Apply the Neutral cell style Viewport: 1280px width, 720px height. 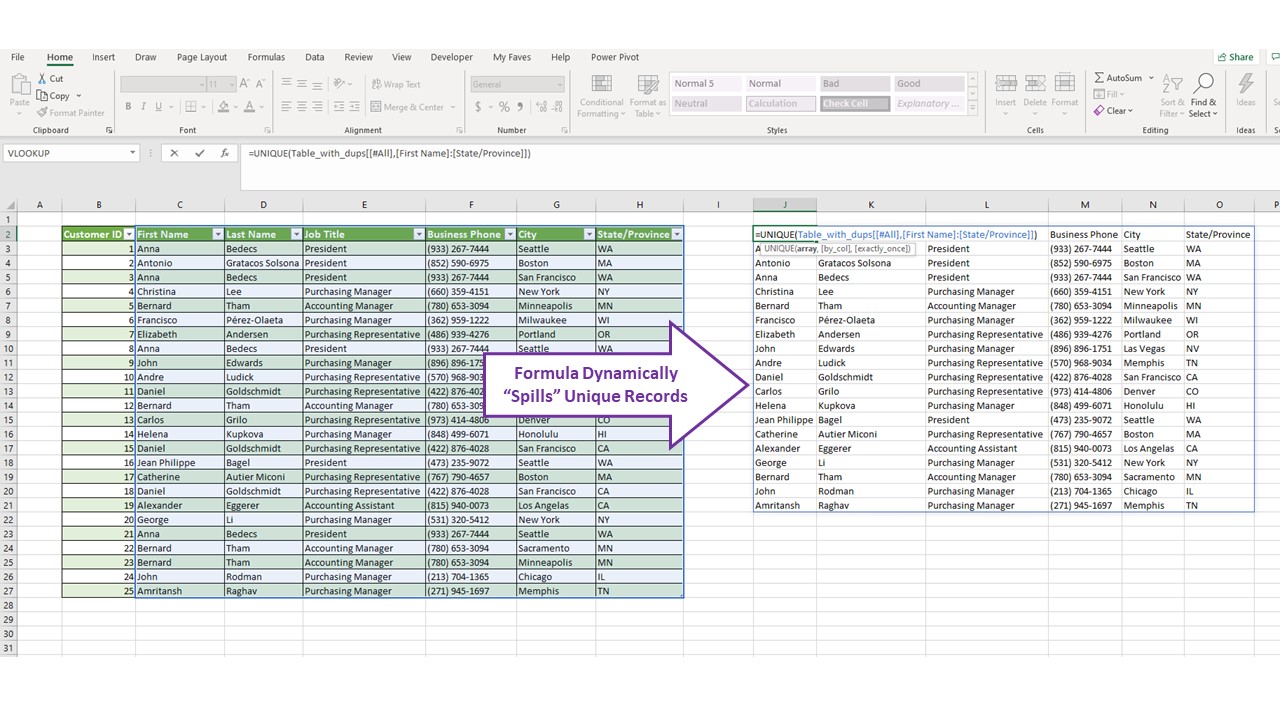point(707,103)
